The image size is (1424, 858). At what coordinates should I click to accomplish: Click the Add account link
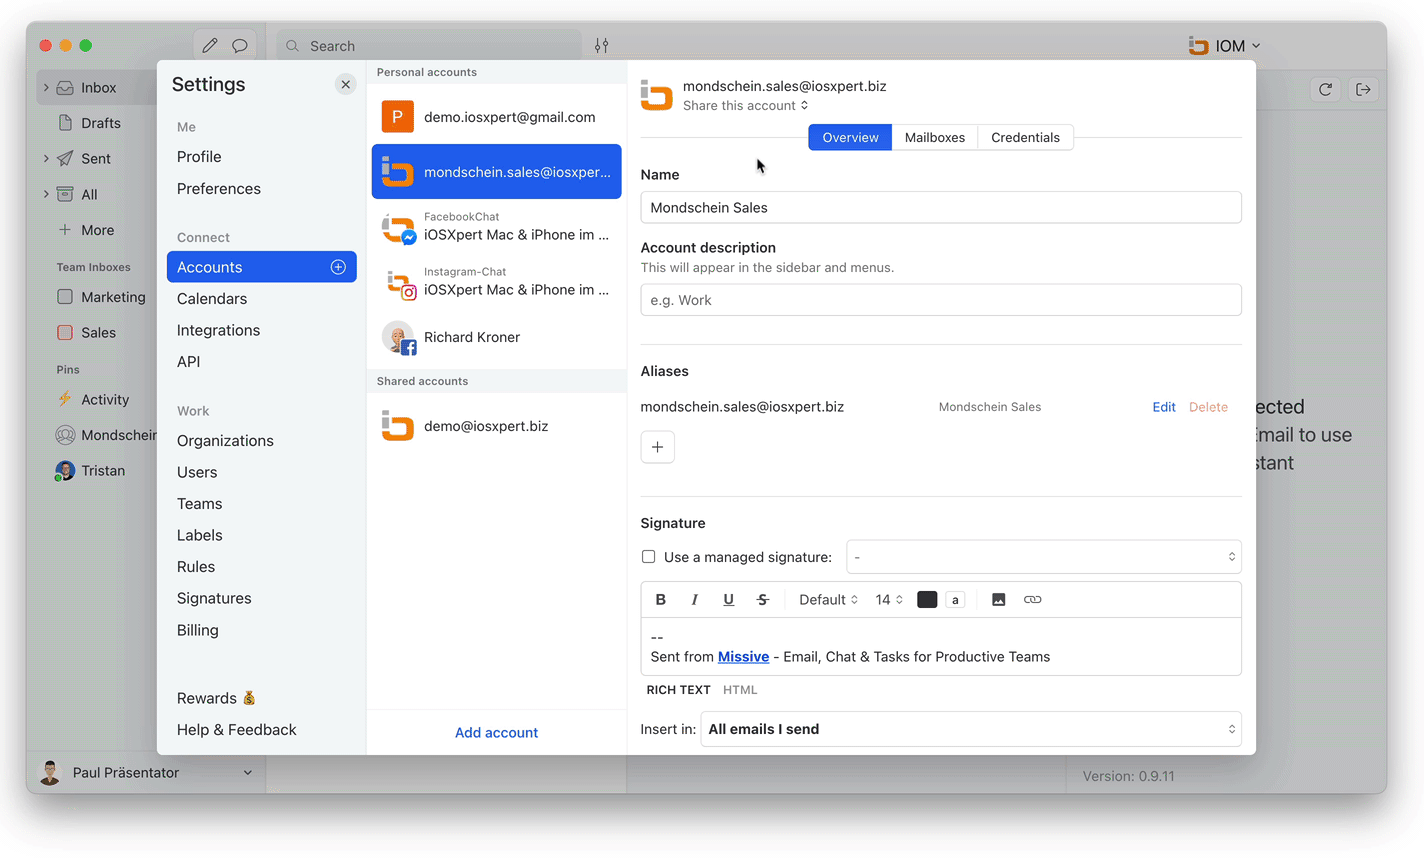[496, 733]
